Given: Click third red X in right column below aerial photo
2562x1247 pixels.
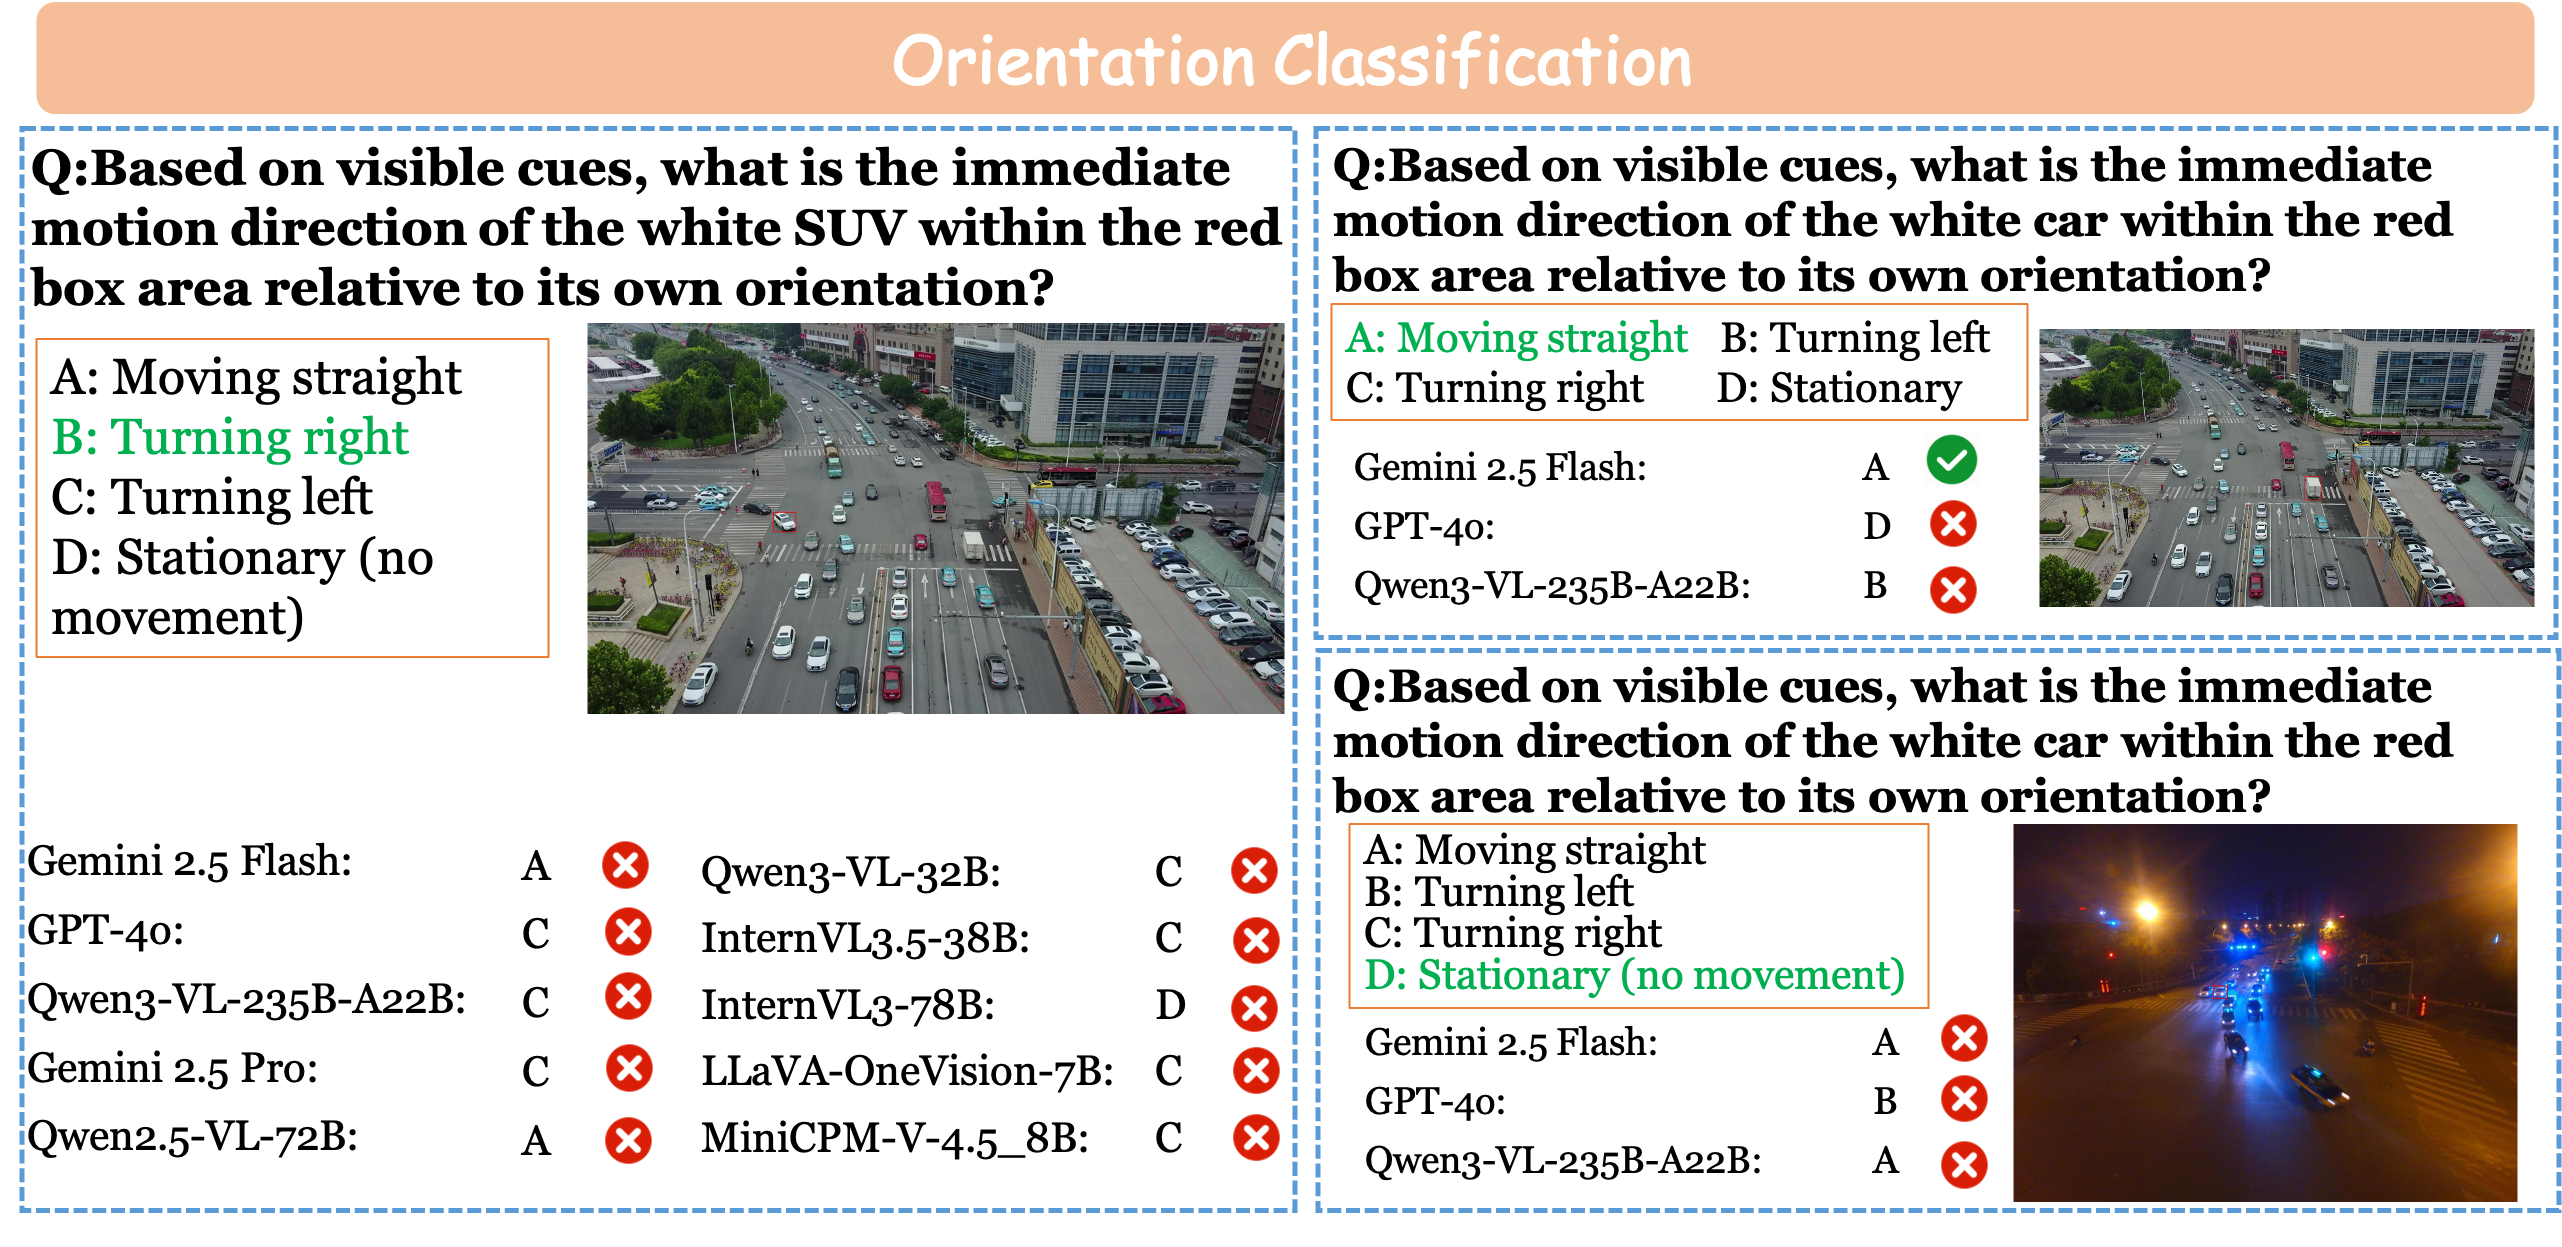Looking at the screenshot, I should click(x=1254, y=1008).
